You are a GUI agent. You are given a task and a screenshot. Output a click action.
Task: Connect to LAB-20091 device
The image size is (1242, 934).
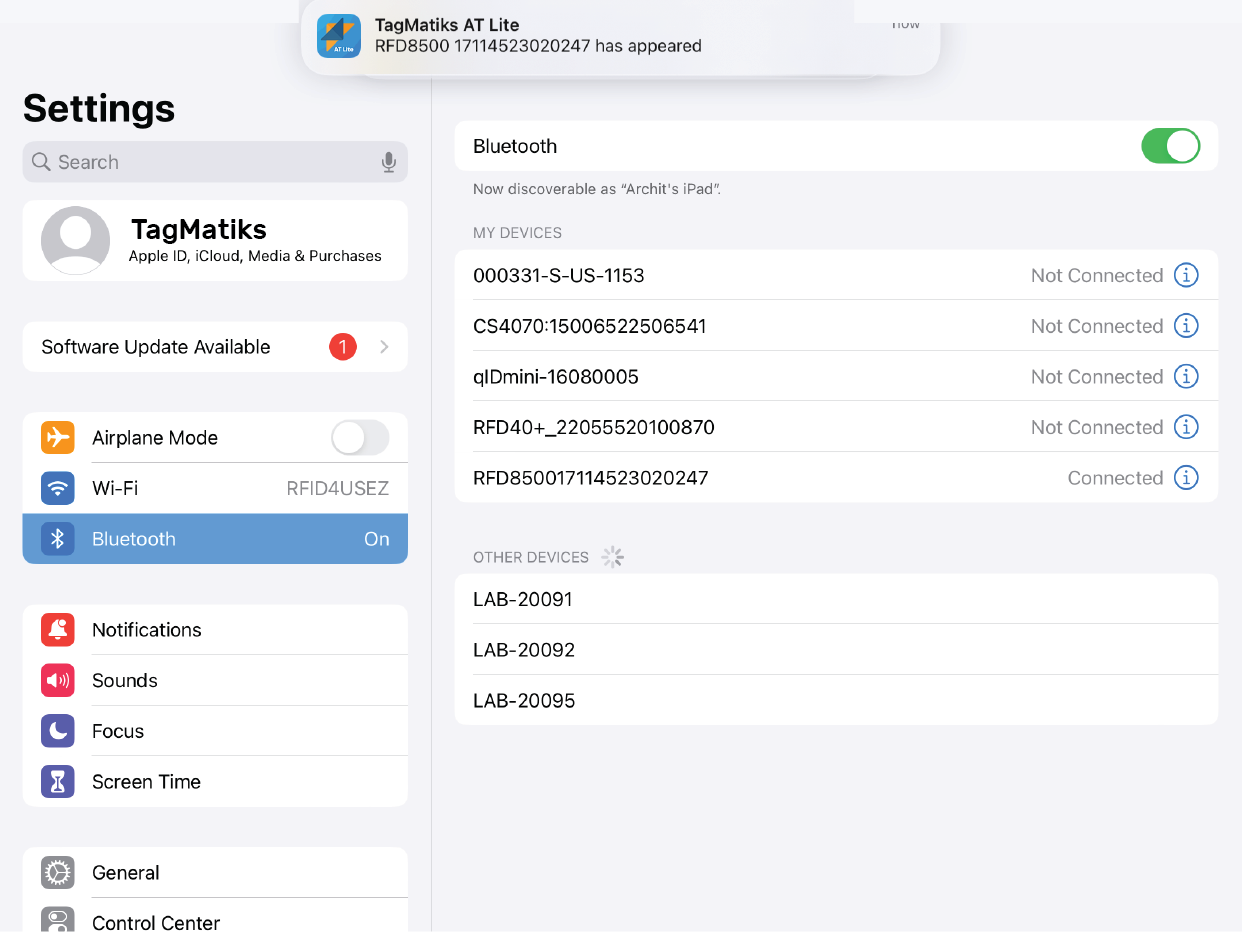pos(835,599)
